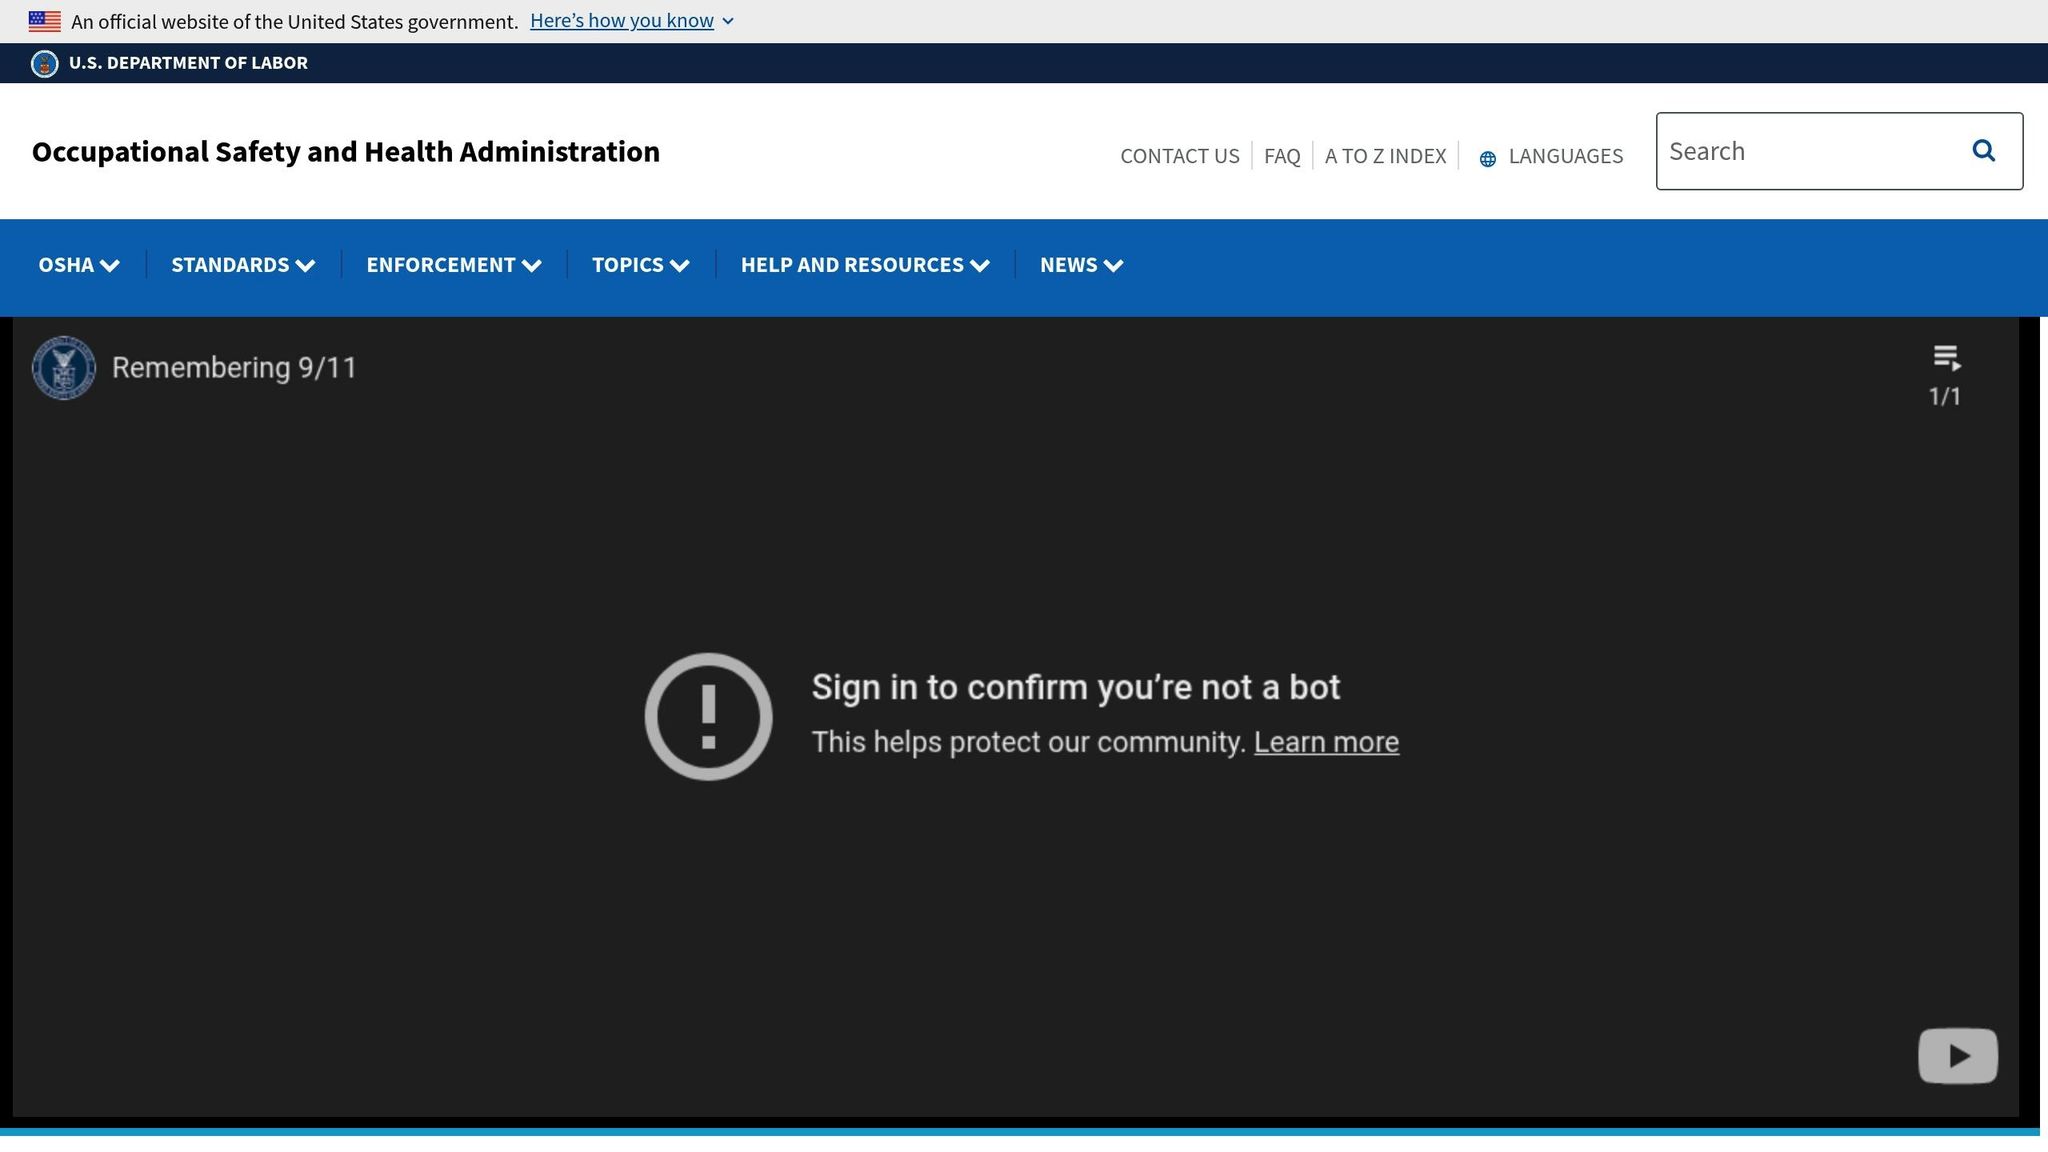Click the Contact Us link
Screen dimensions: 2048x1152
(x=1179, y=156)
